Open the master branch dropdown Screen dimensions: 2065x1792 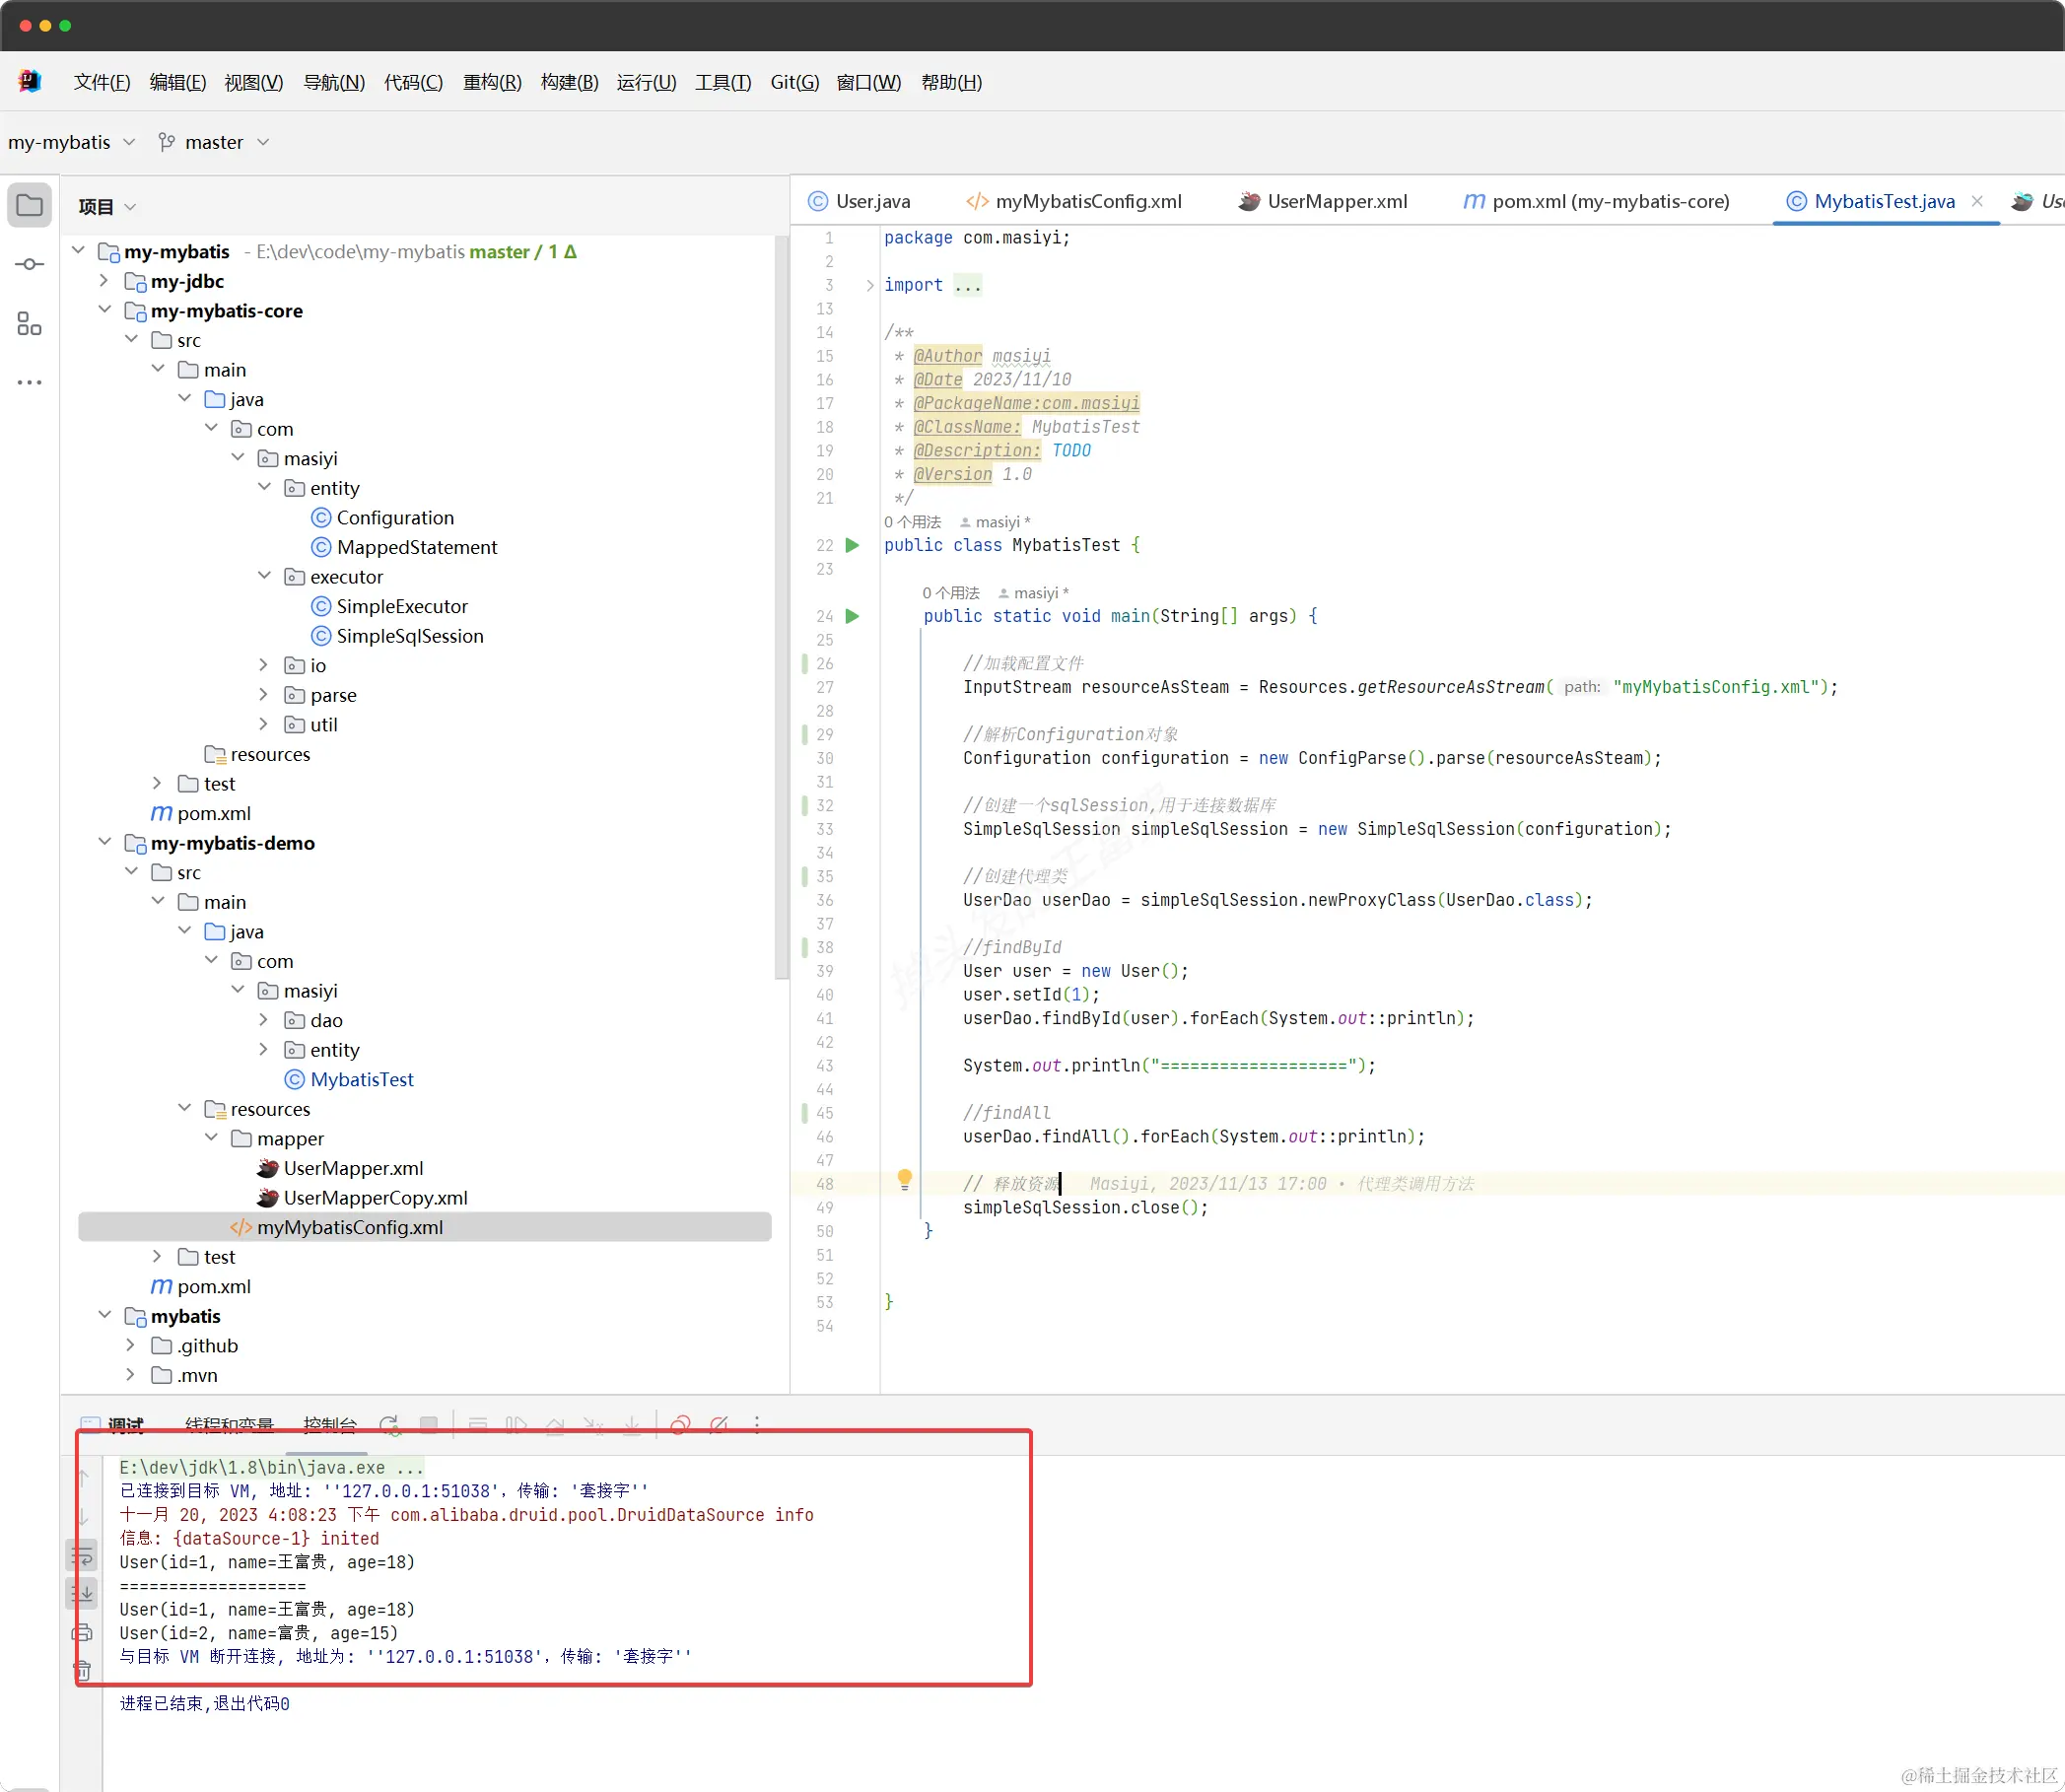tap(214, 142)
